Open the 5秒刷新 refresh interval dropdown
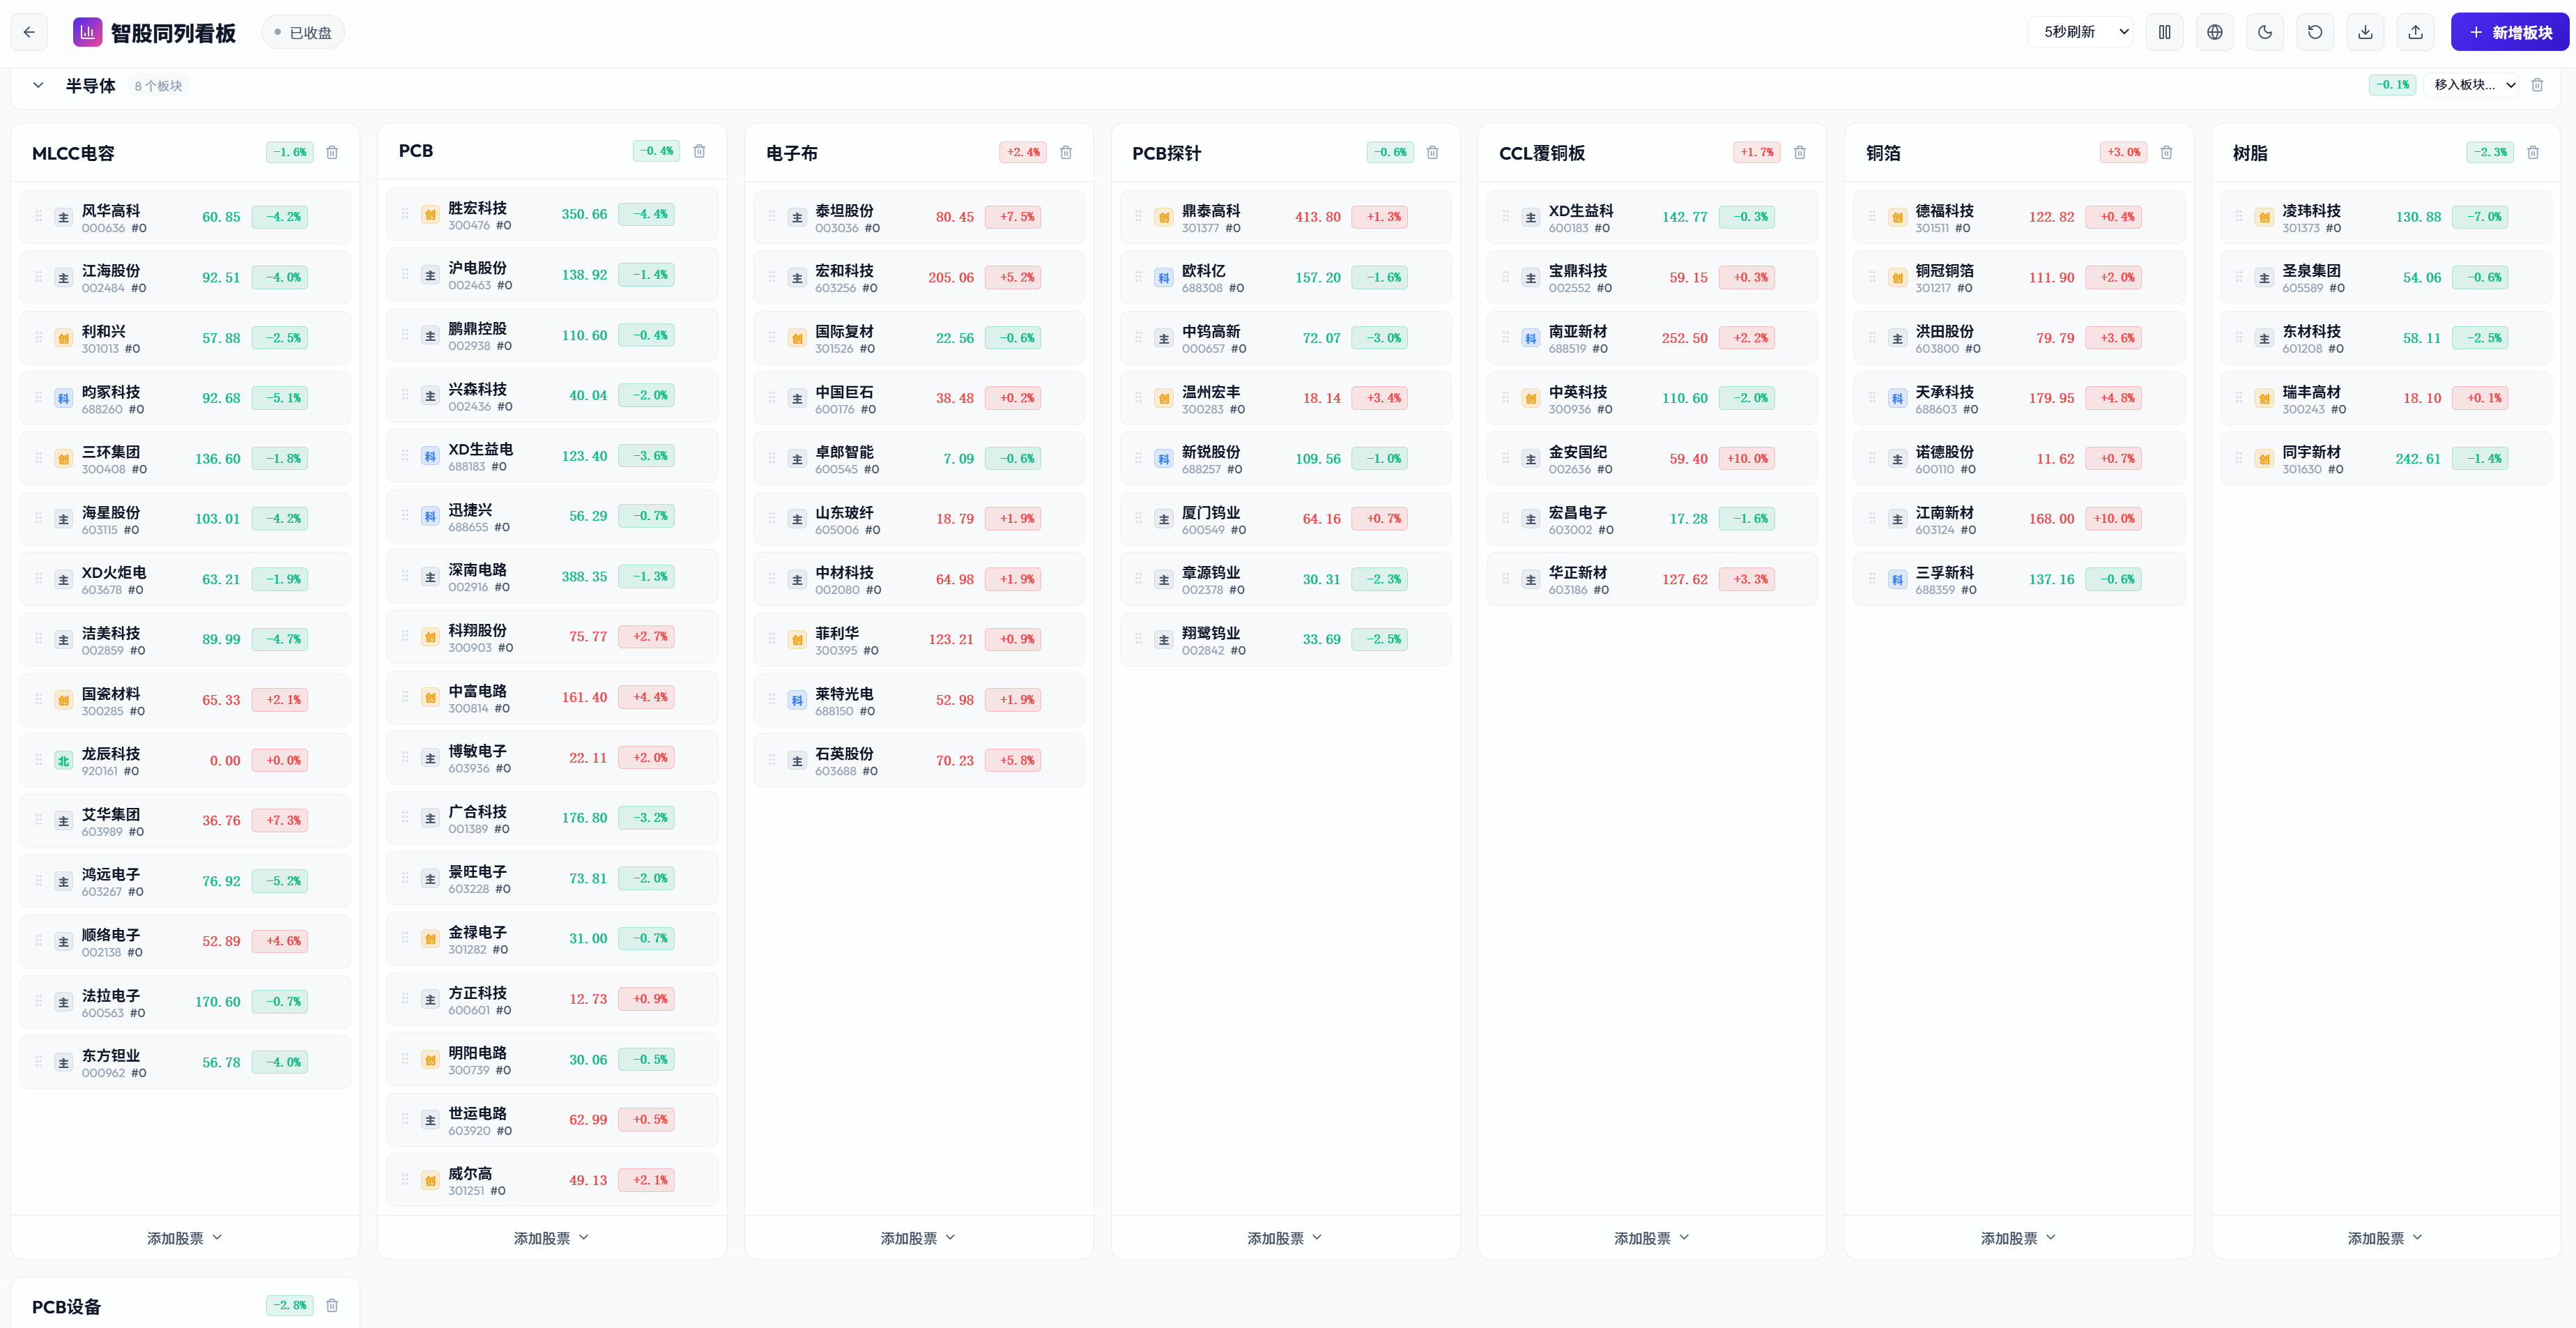This screenshot has width=2576, height=1328. pos(2081,32)
